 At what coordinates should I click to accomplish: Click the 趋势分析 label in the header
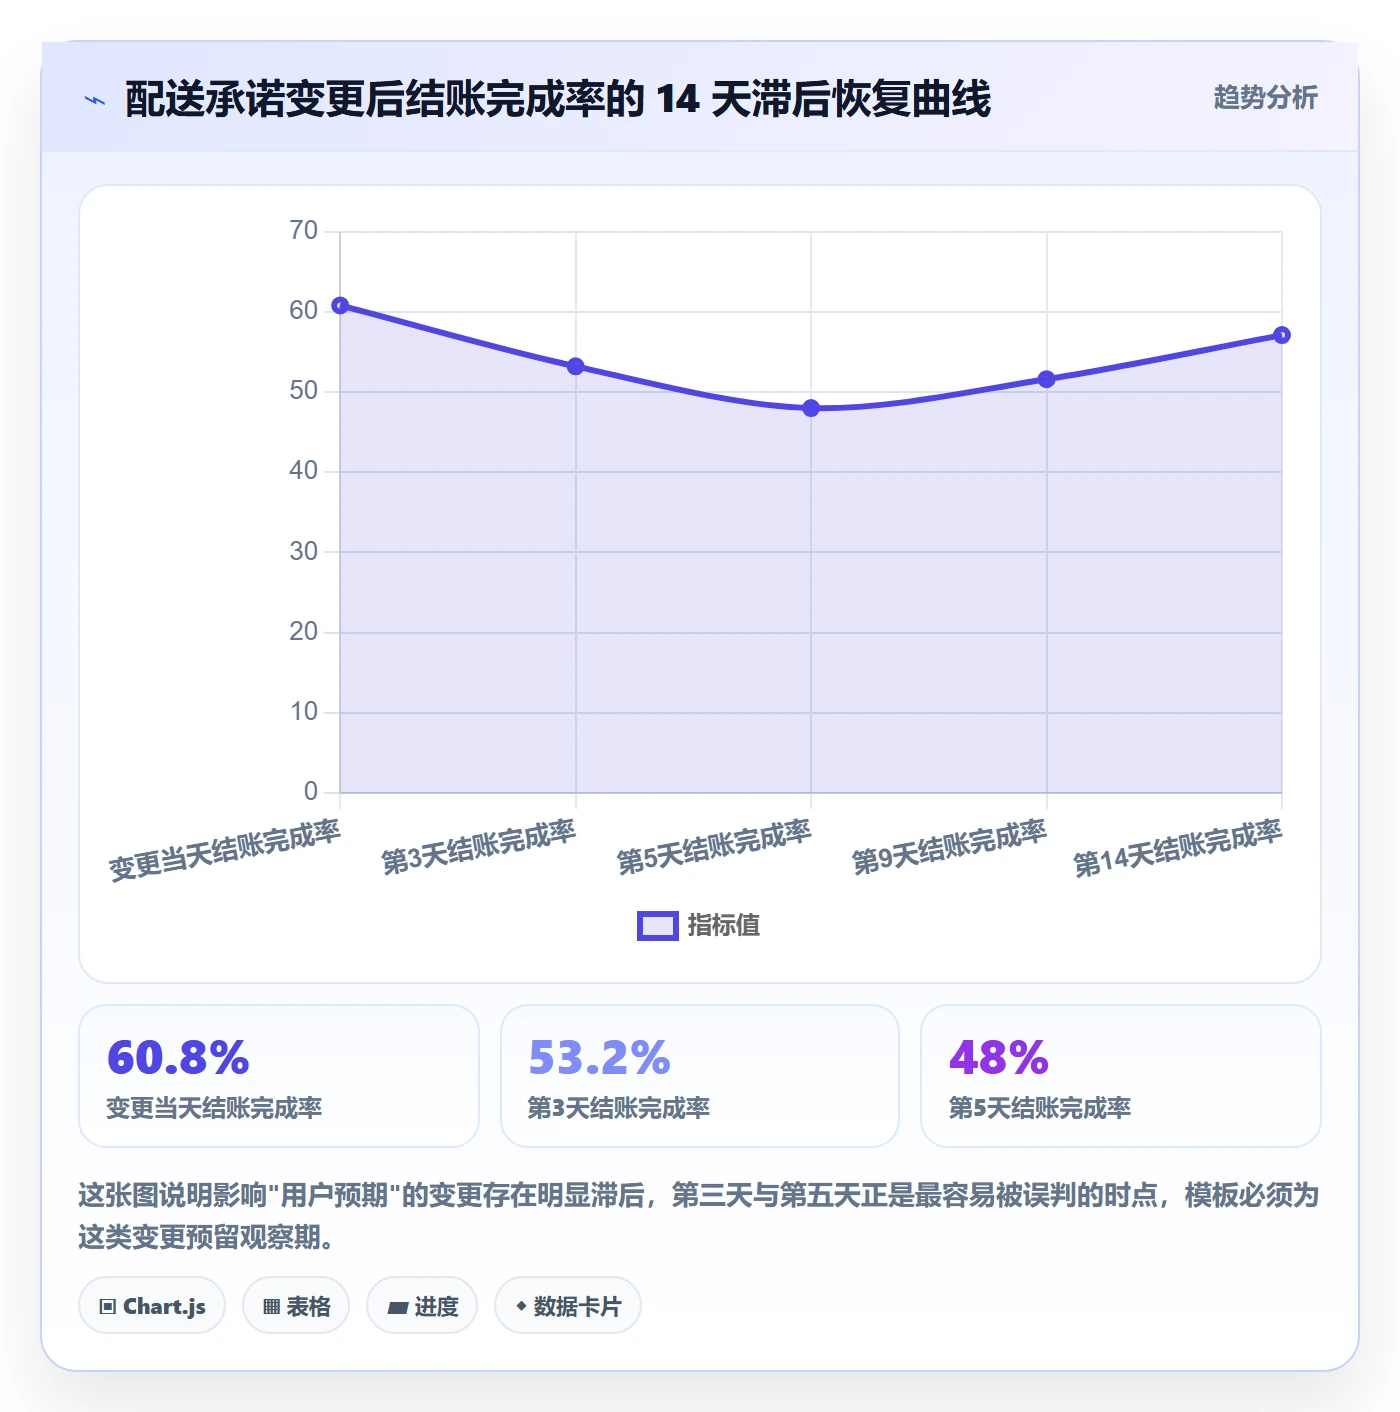pyautogui.click(x=1265, y=97)
